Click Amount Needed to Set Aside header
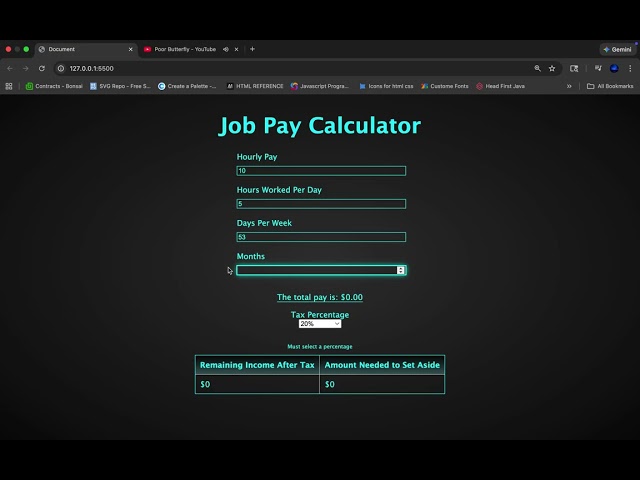 tap(382, 365)
